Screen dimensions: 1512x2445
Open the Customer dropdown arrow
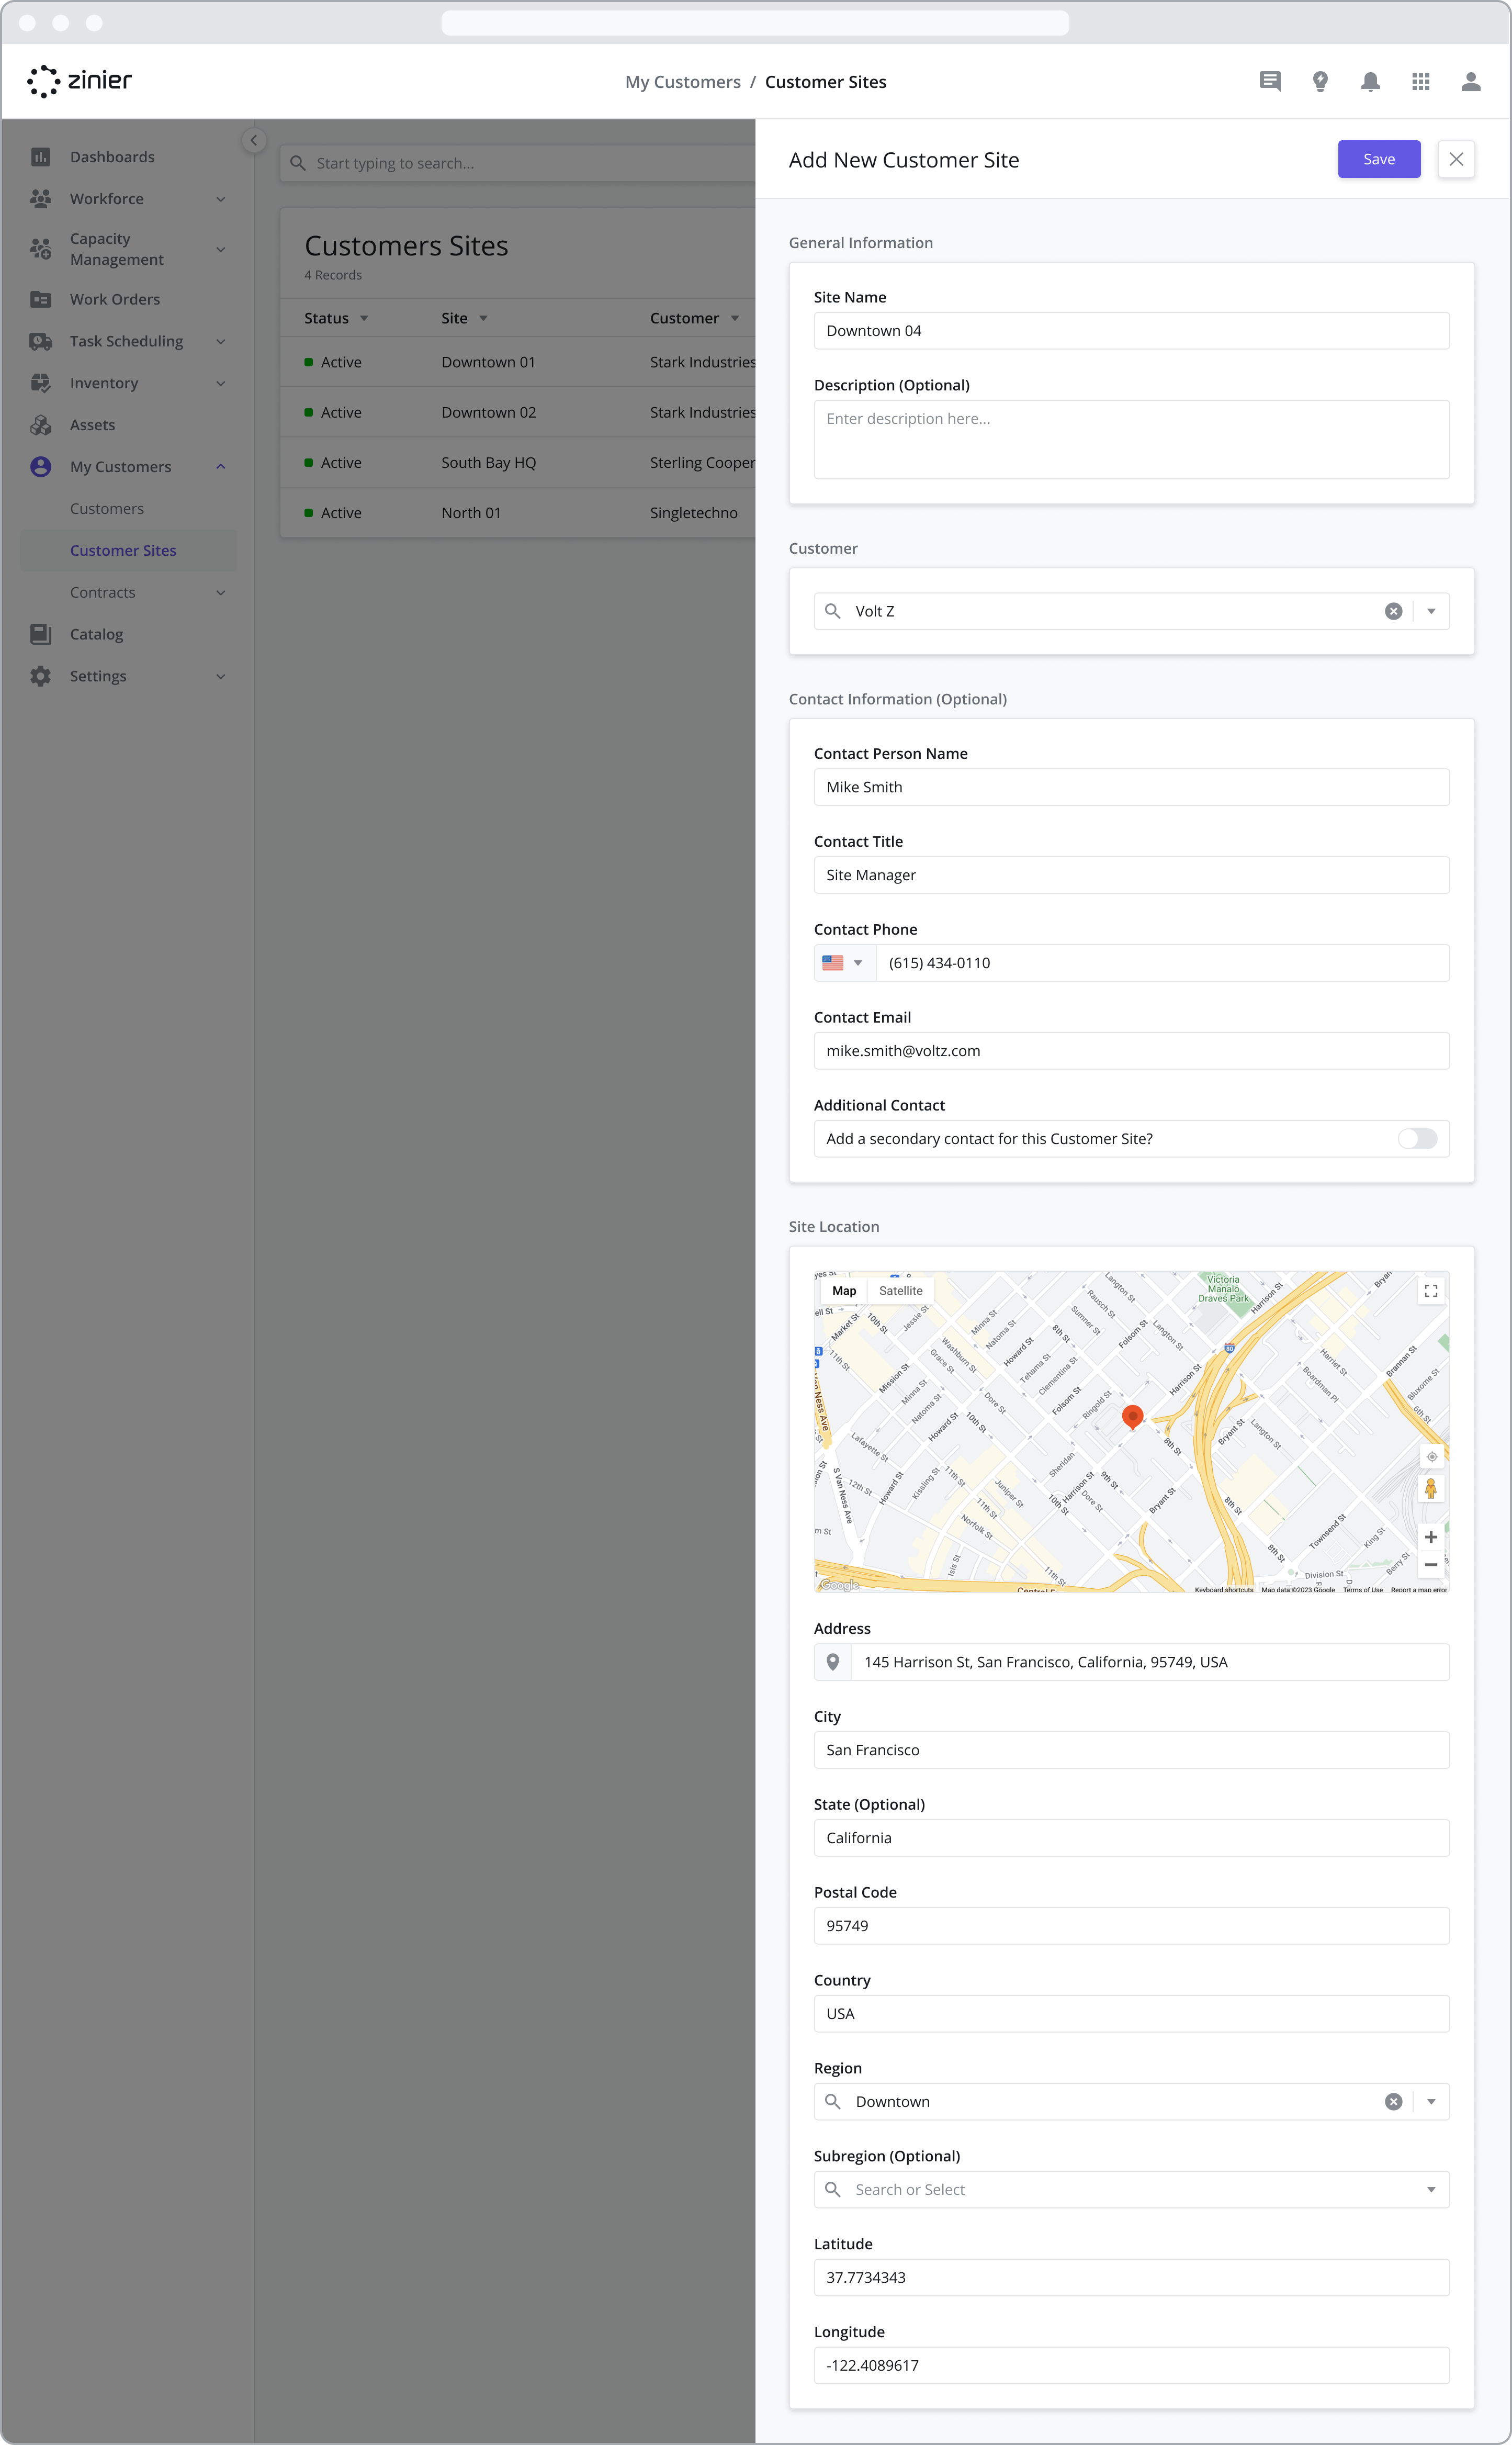pyautogui.click(x=1431, y=611)
